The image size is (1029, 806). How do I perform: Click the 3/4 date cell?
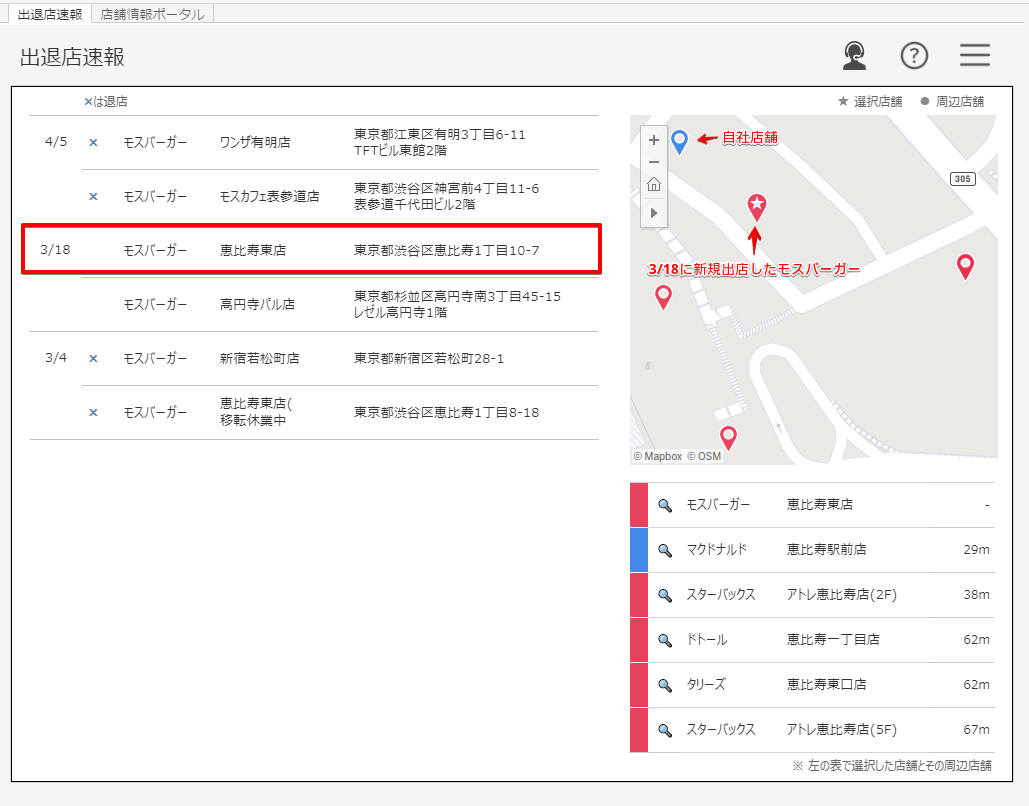(x=56, y=358)
